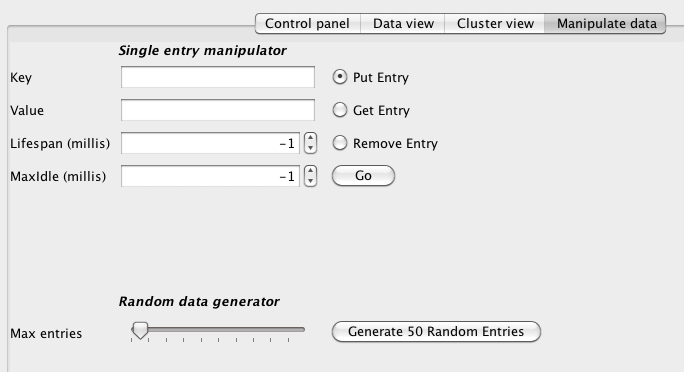Click the Go button
684x372 pixels.
pos(363,176)
